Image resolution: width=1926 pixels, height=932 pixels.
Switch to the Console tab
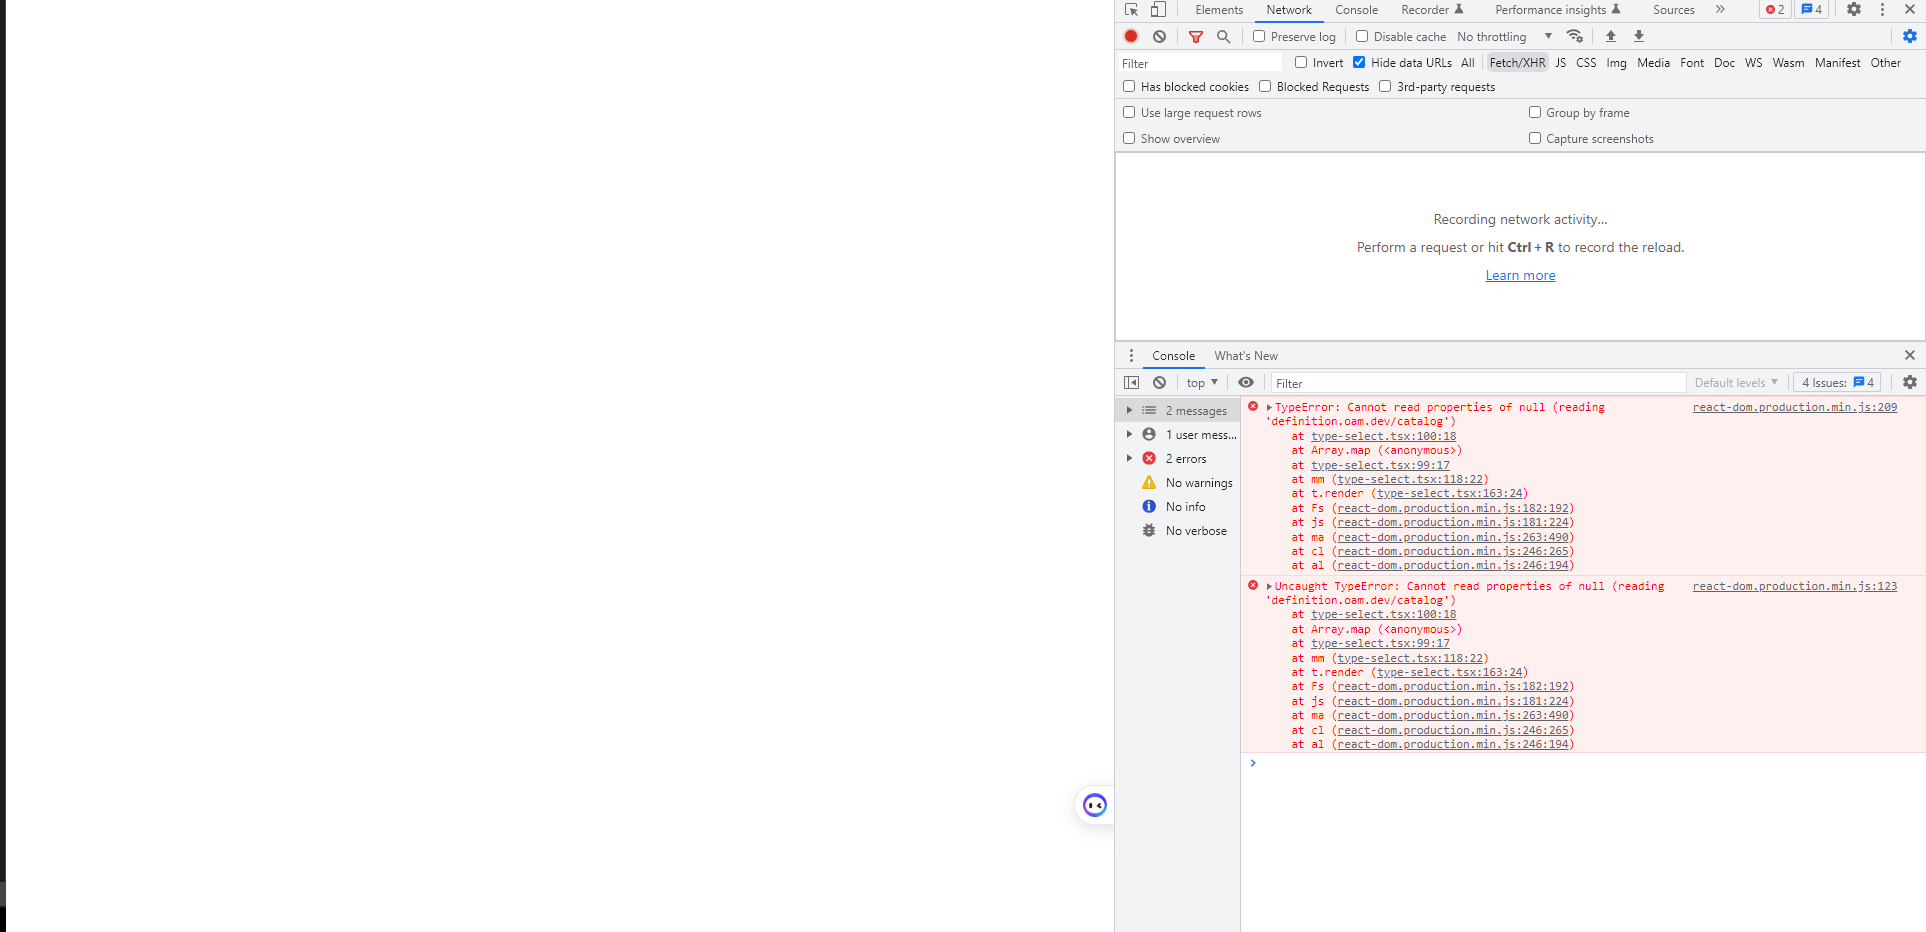[x=1356, y=10]
